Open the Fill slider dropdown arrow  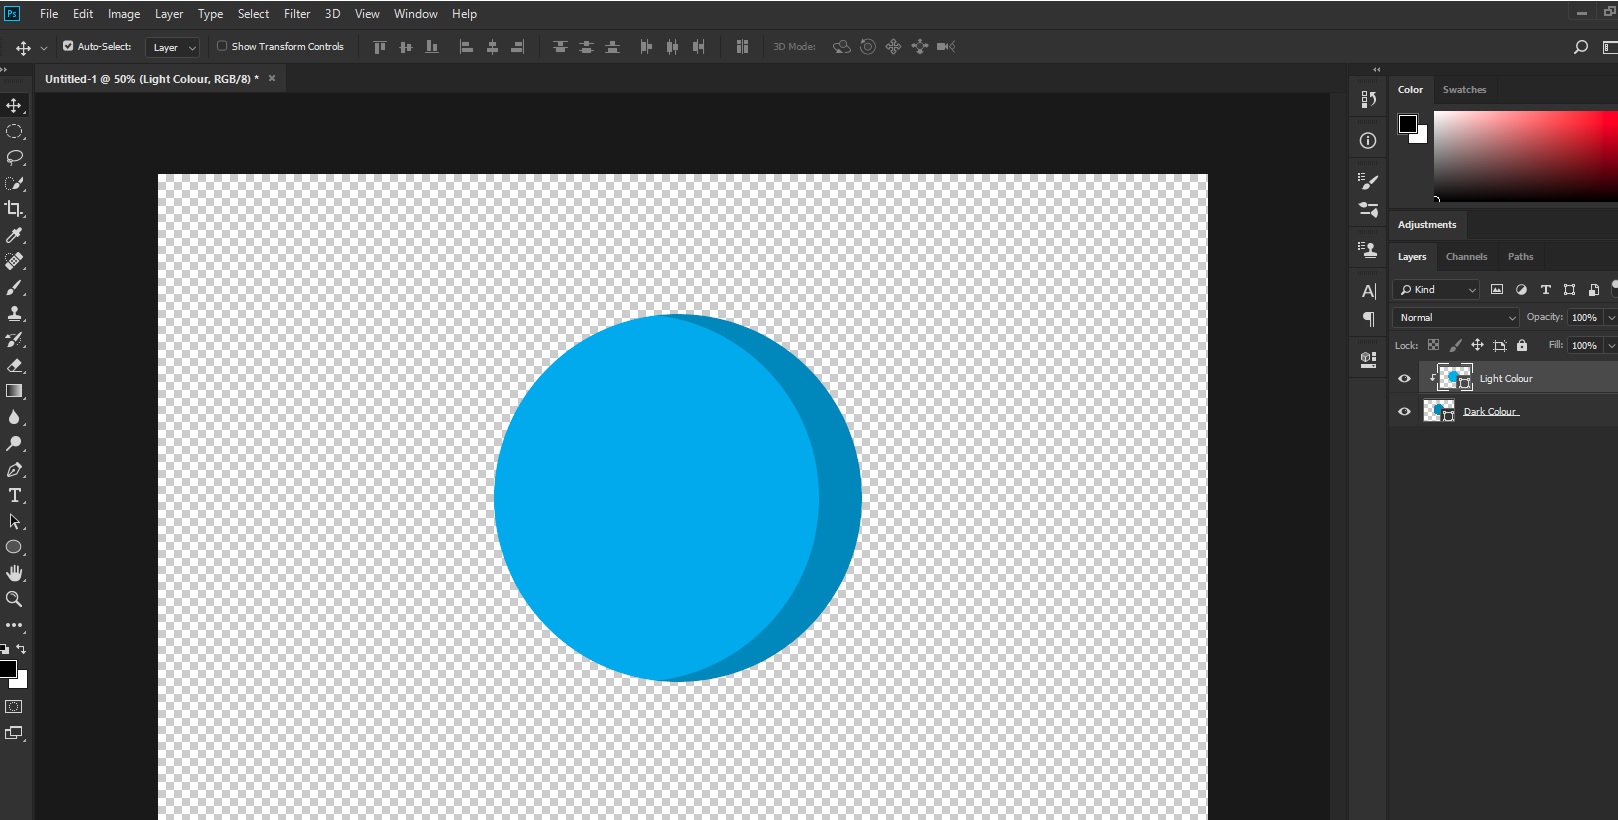click(x=1611, y=346)
